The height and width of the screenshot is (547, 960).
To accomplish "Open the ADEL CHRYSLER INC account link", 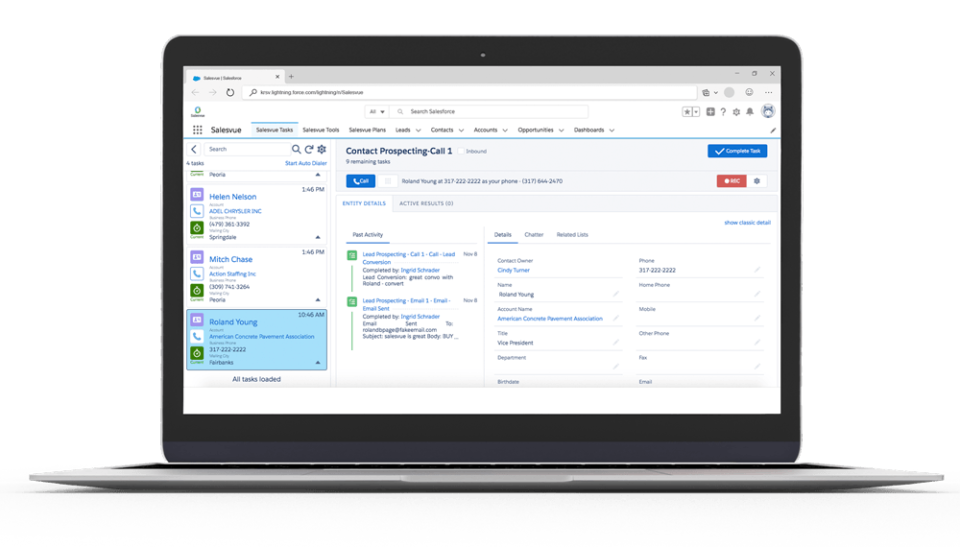I will (235, 211).
